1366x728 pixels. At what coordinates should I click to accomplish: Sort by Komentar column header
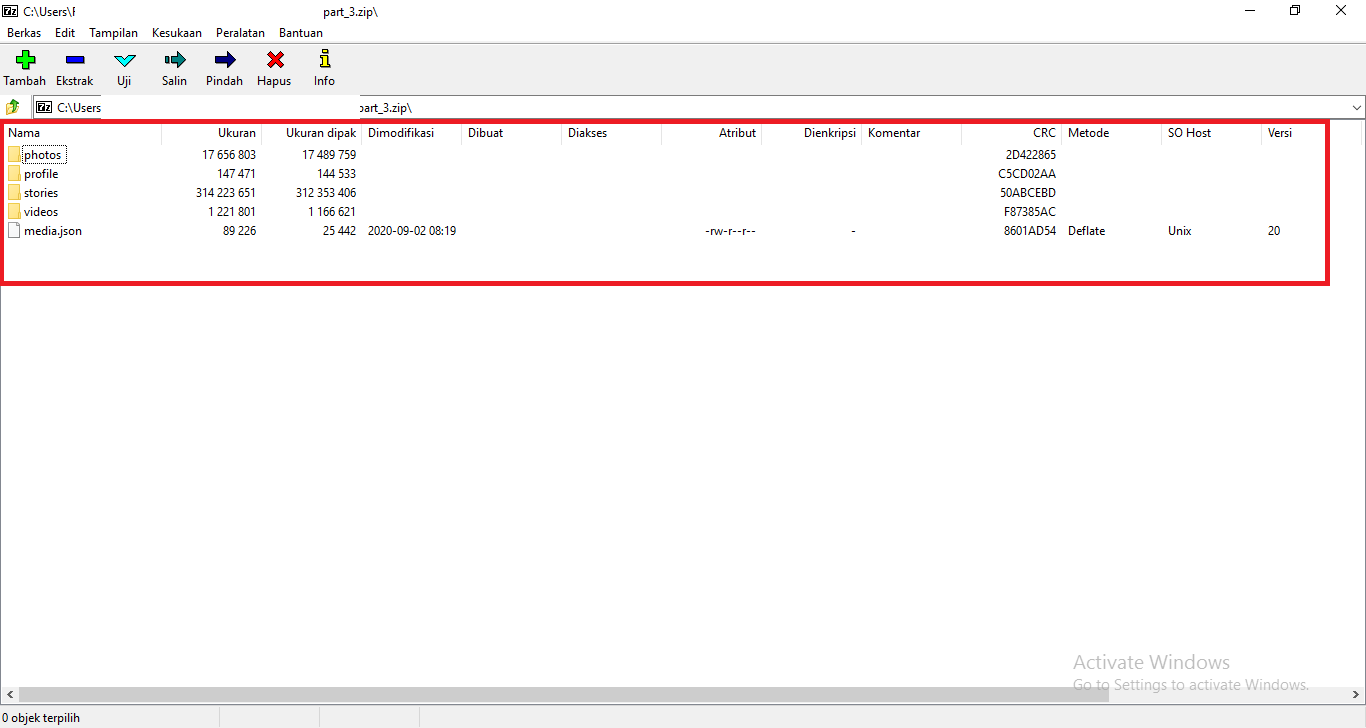[912, 133]
